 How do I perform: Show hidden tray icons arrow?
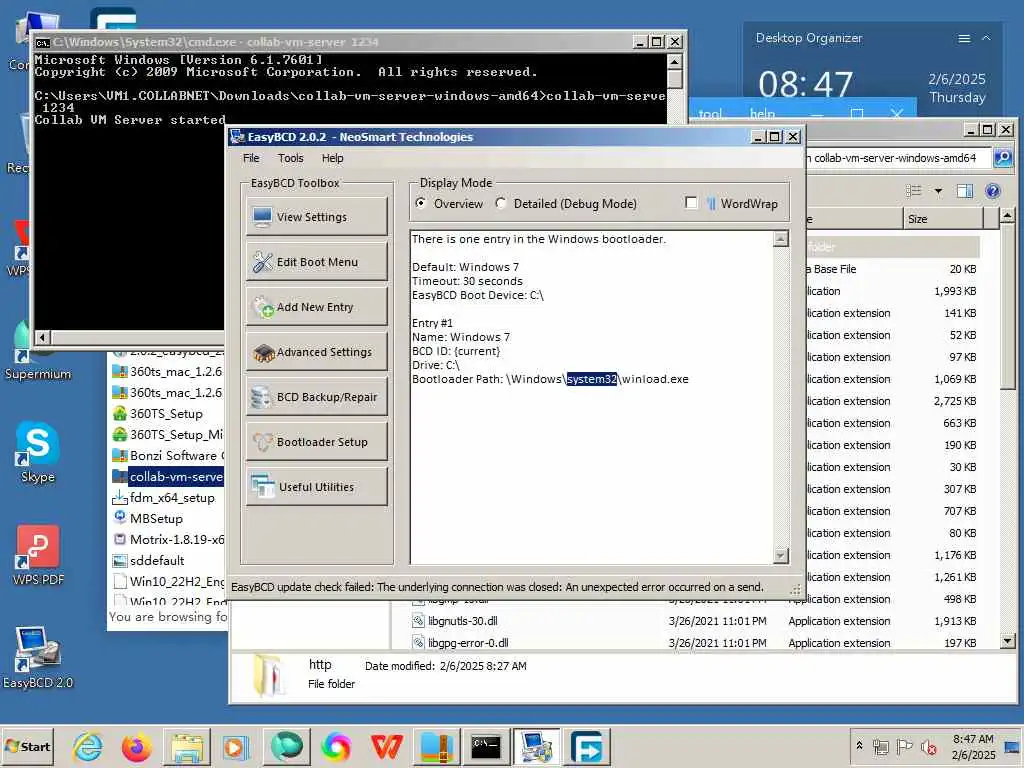(859, 746)
